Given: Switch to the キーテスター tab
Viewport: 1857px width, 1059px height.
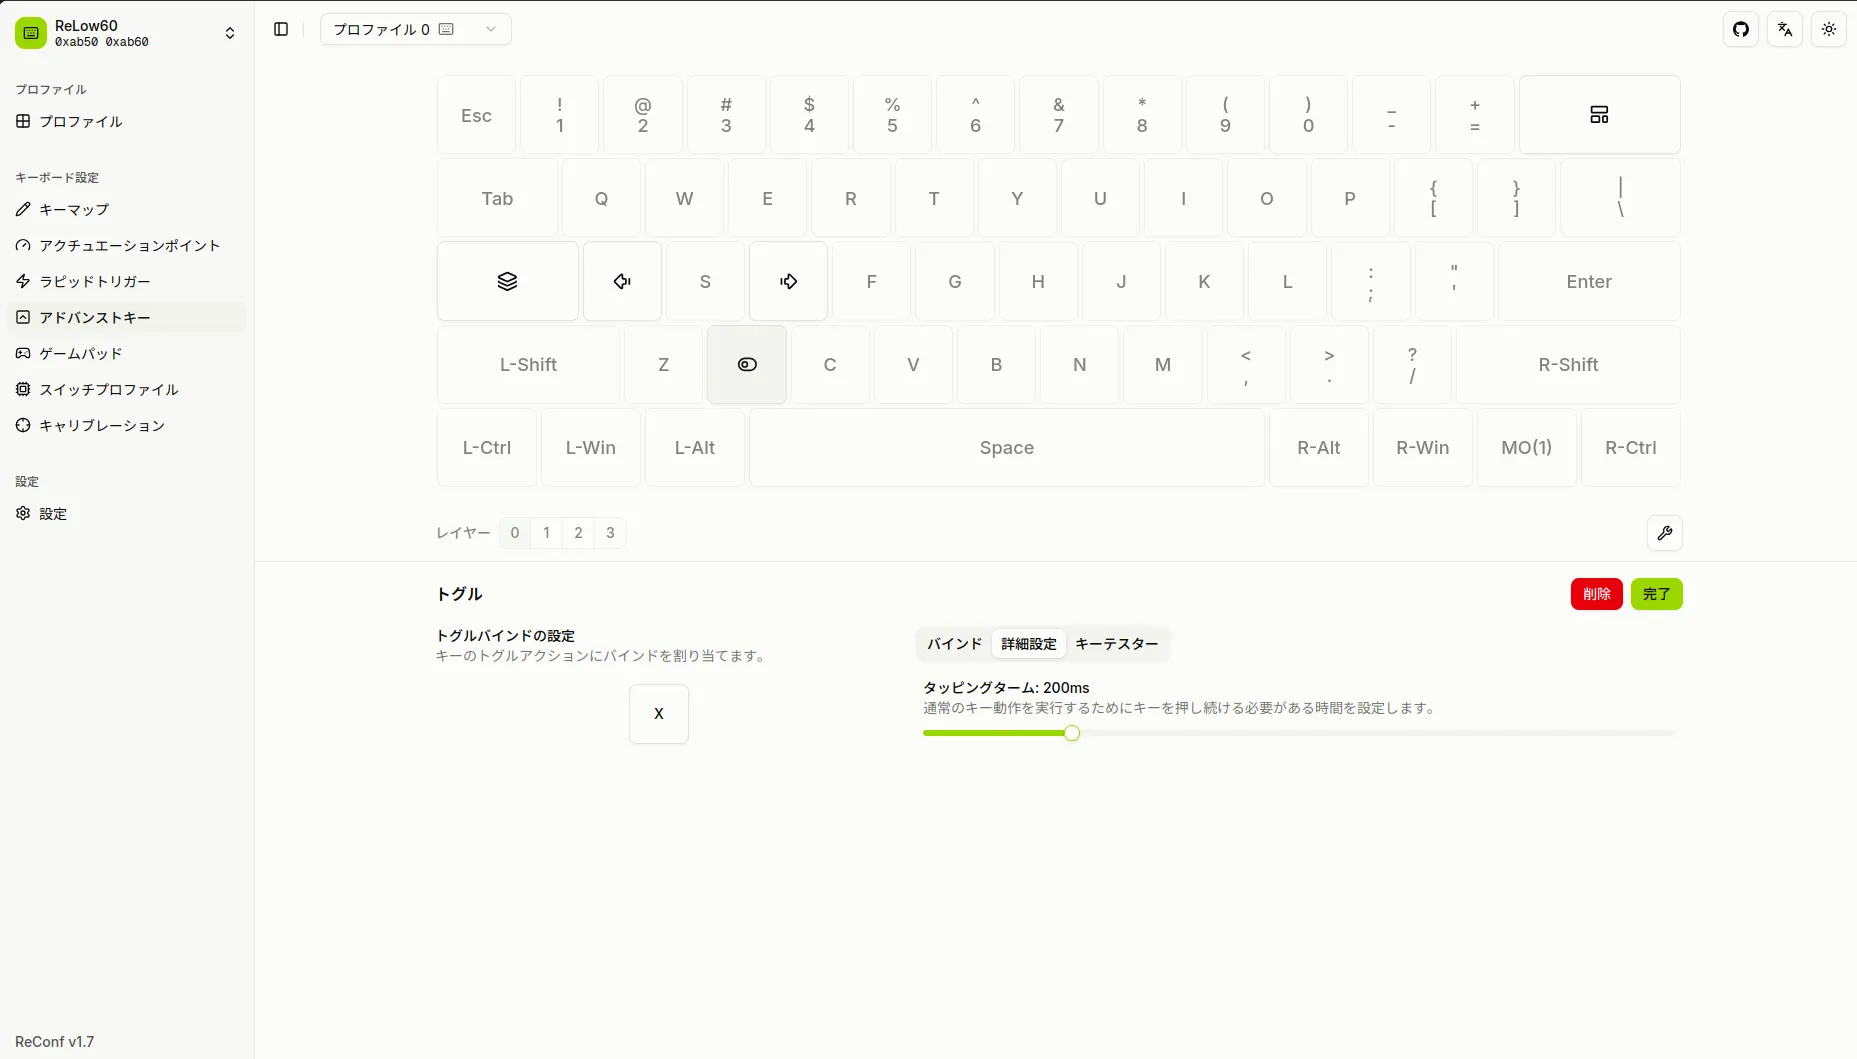Looking at the screenshot, I should click(x=1116, y=644).
